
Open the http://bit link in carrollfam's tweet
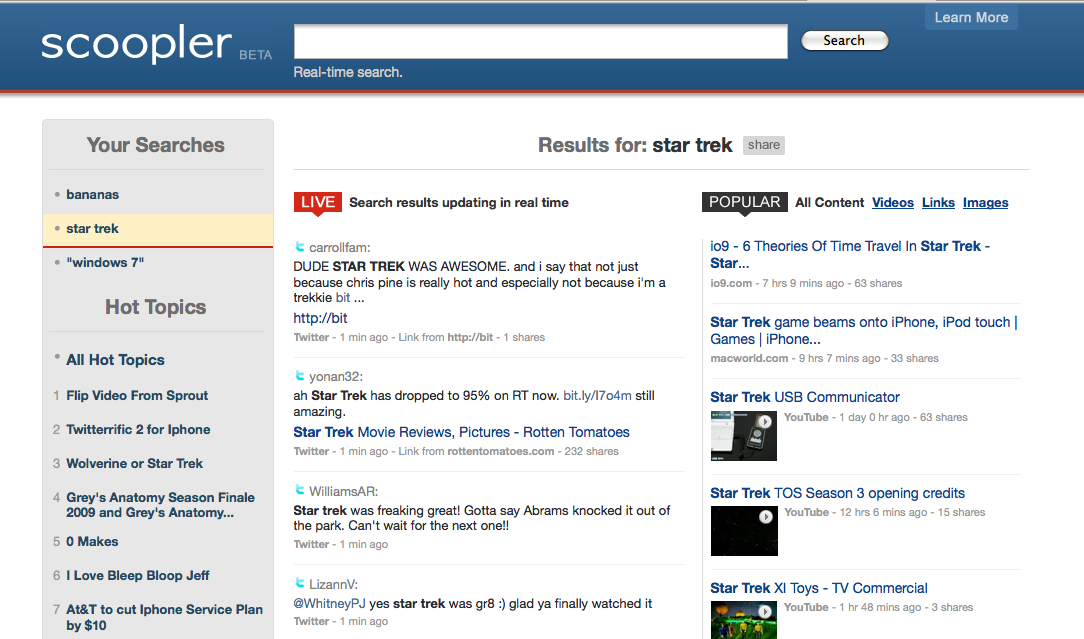pos(320,318)
